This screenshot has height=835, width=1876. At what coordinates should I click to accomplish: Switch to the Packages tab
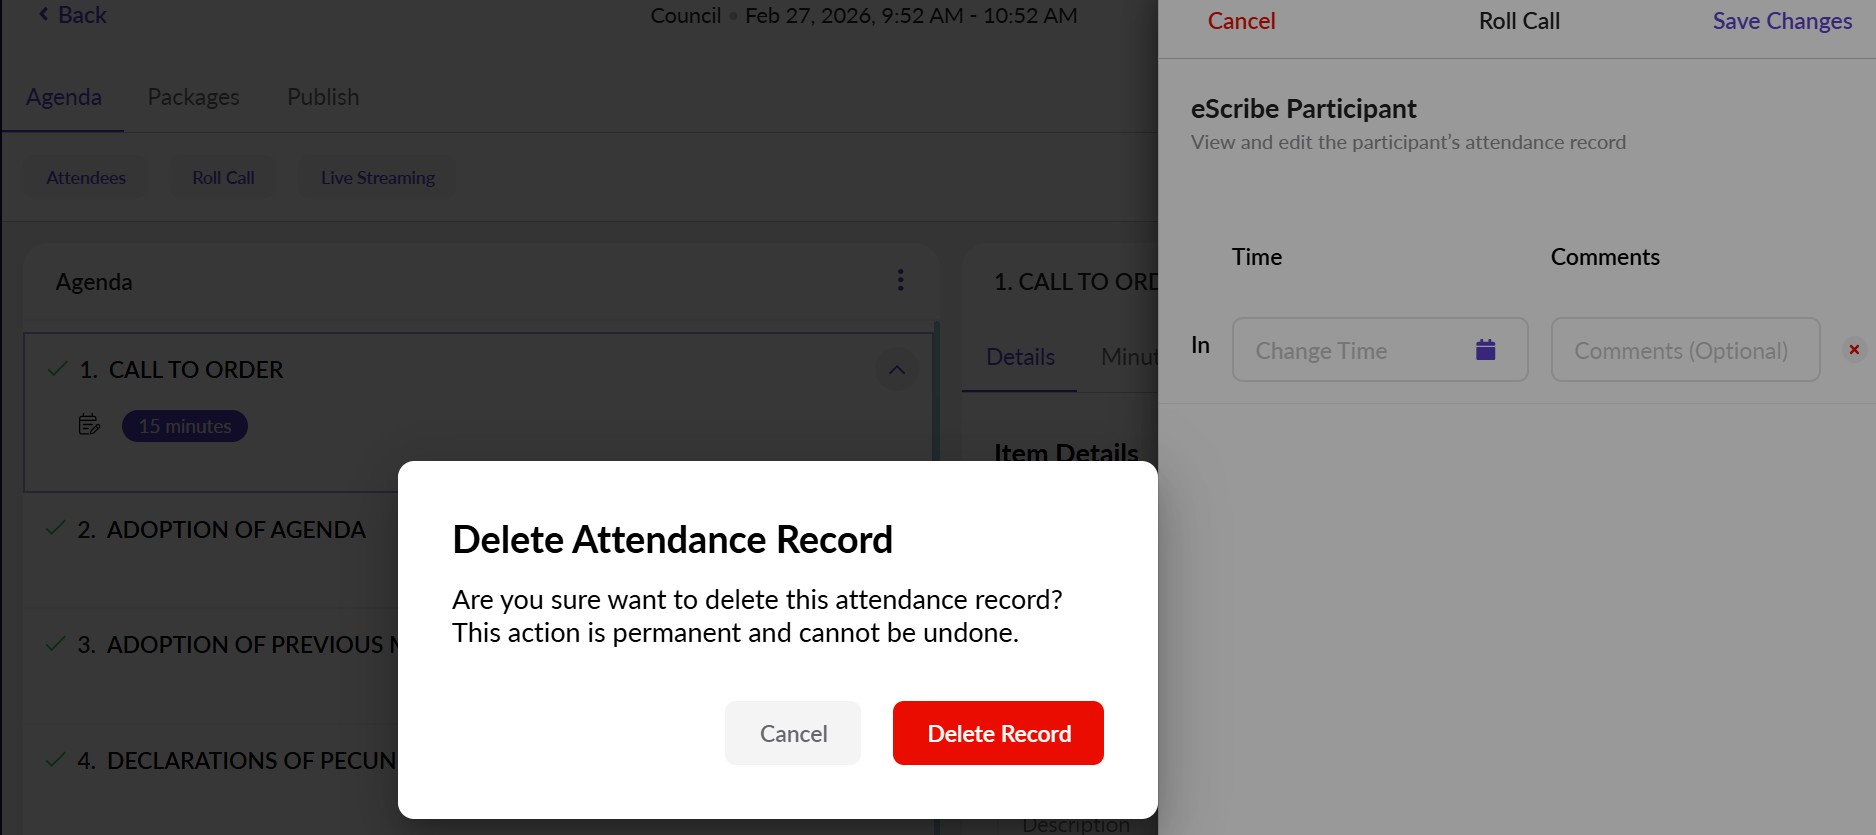click(193, 97)
